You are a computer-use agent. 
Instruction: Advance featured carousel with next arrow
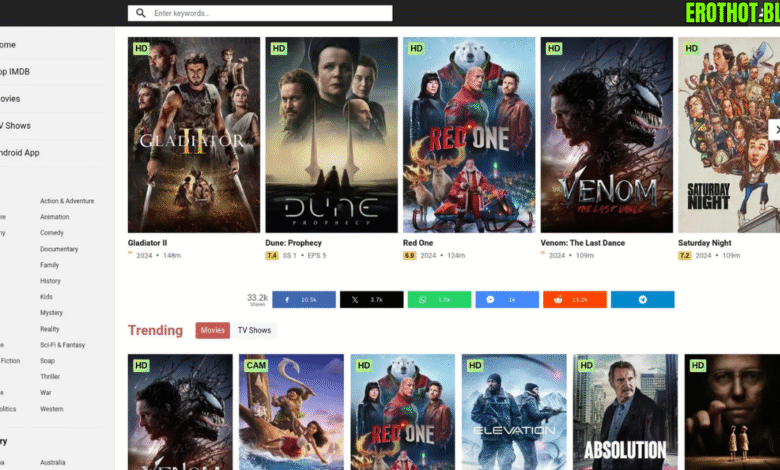tap(775, 129)
